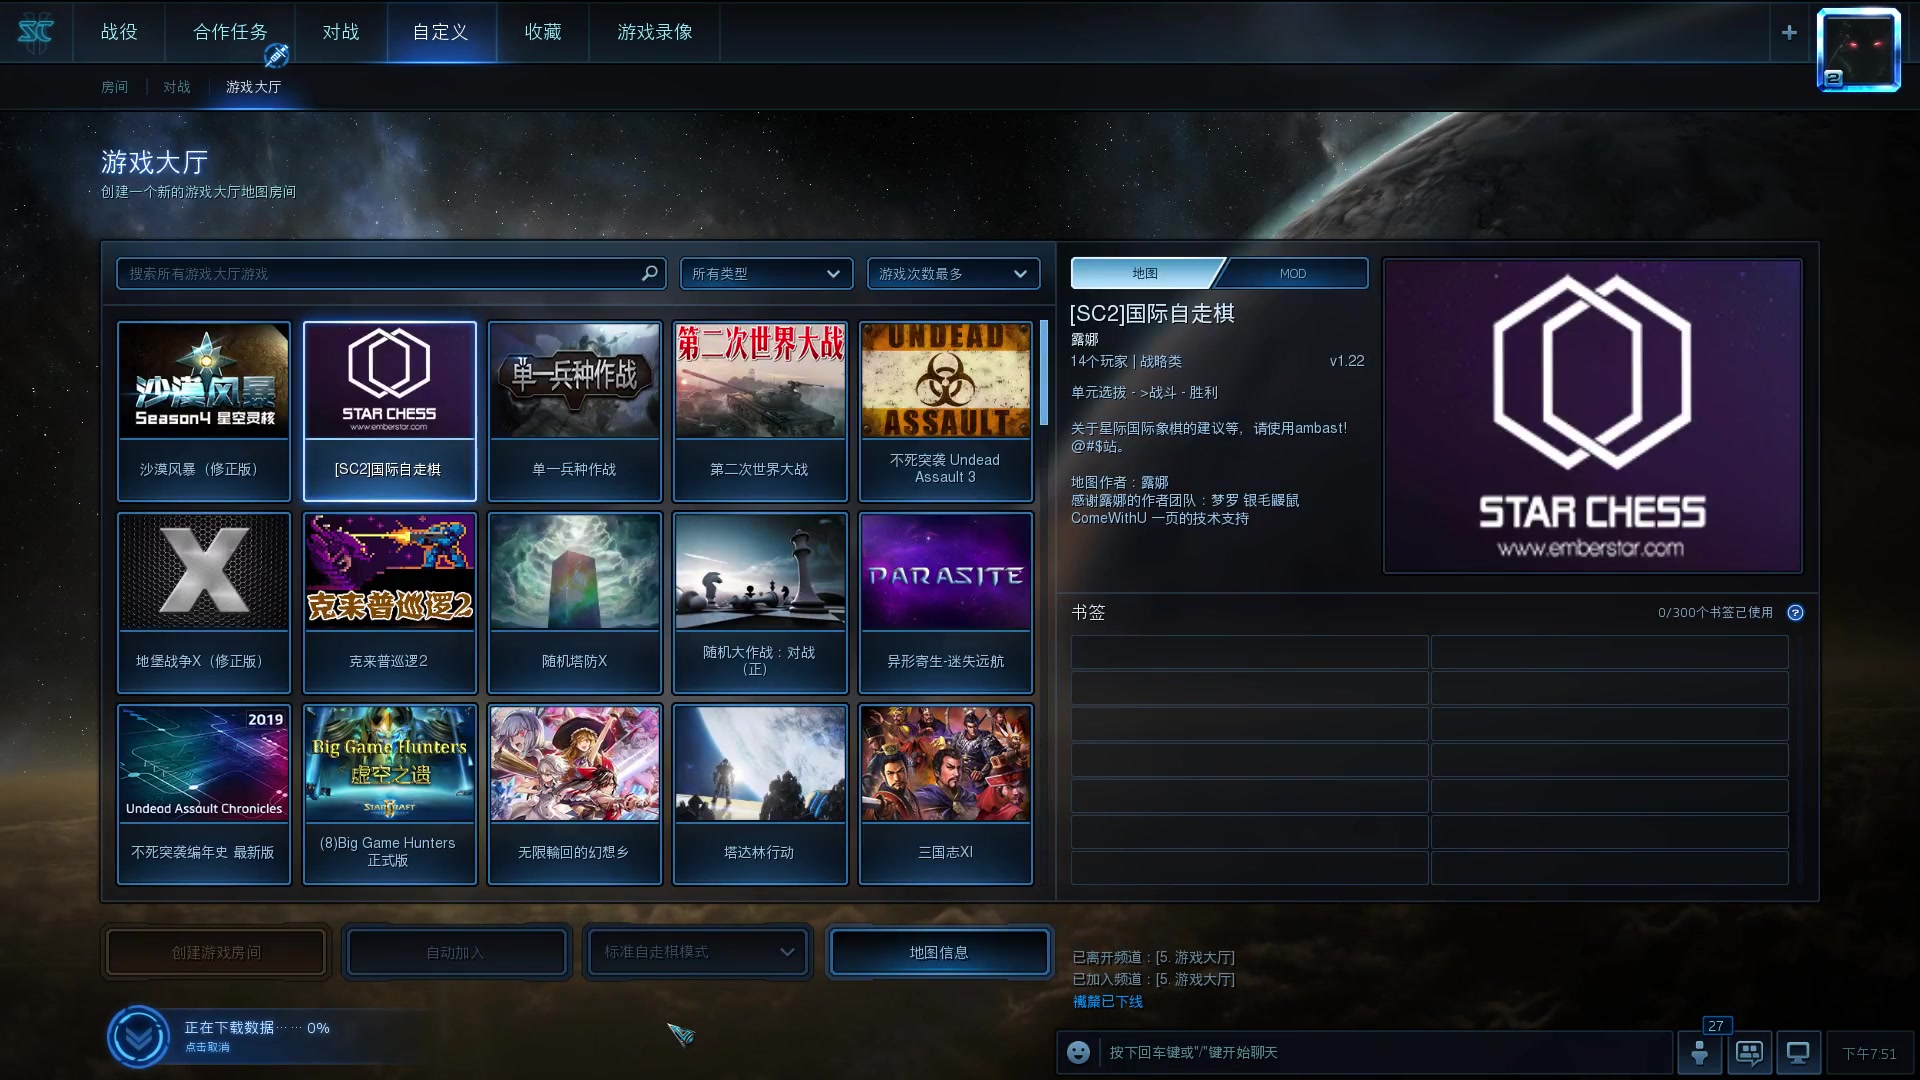Switch to the 房间 sub-tab

[x=115, y=87]
